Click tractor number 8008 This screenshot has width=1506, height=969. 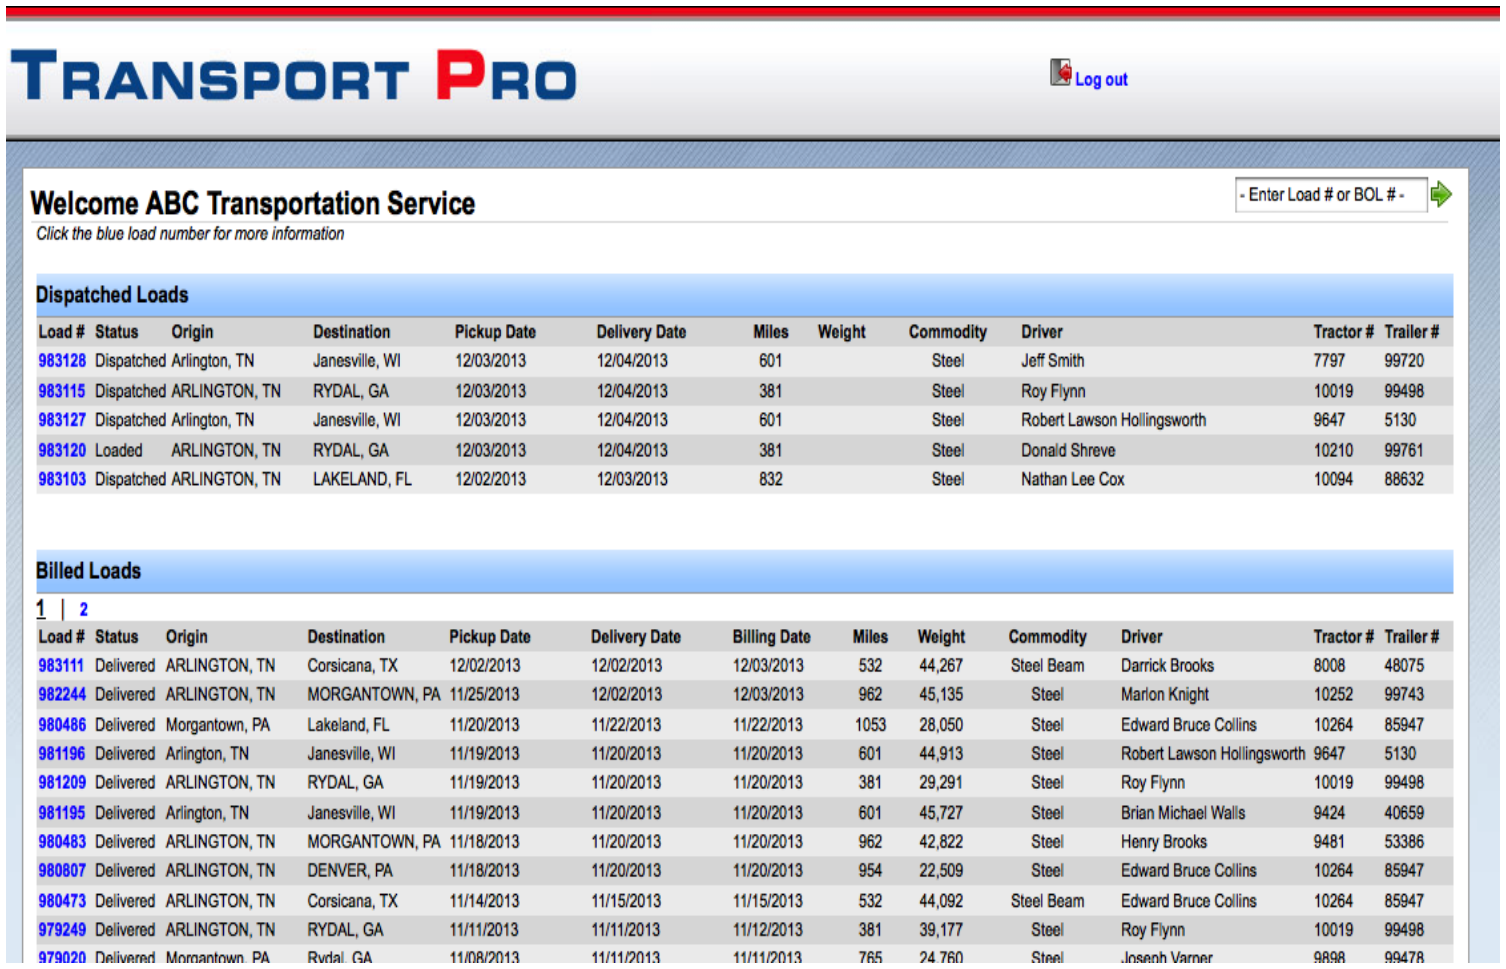point(1329,666)
